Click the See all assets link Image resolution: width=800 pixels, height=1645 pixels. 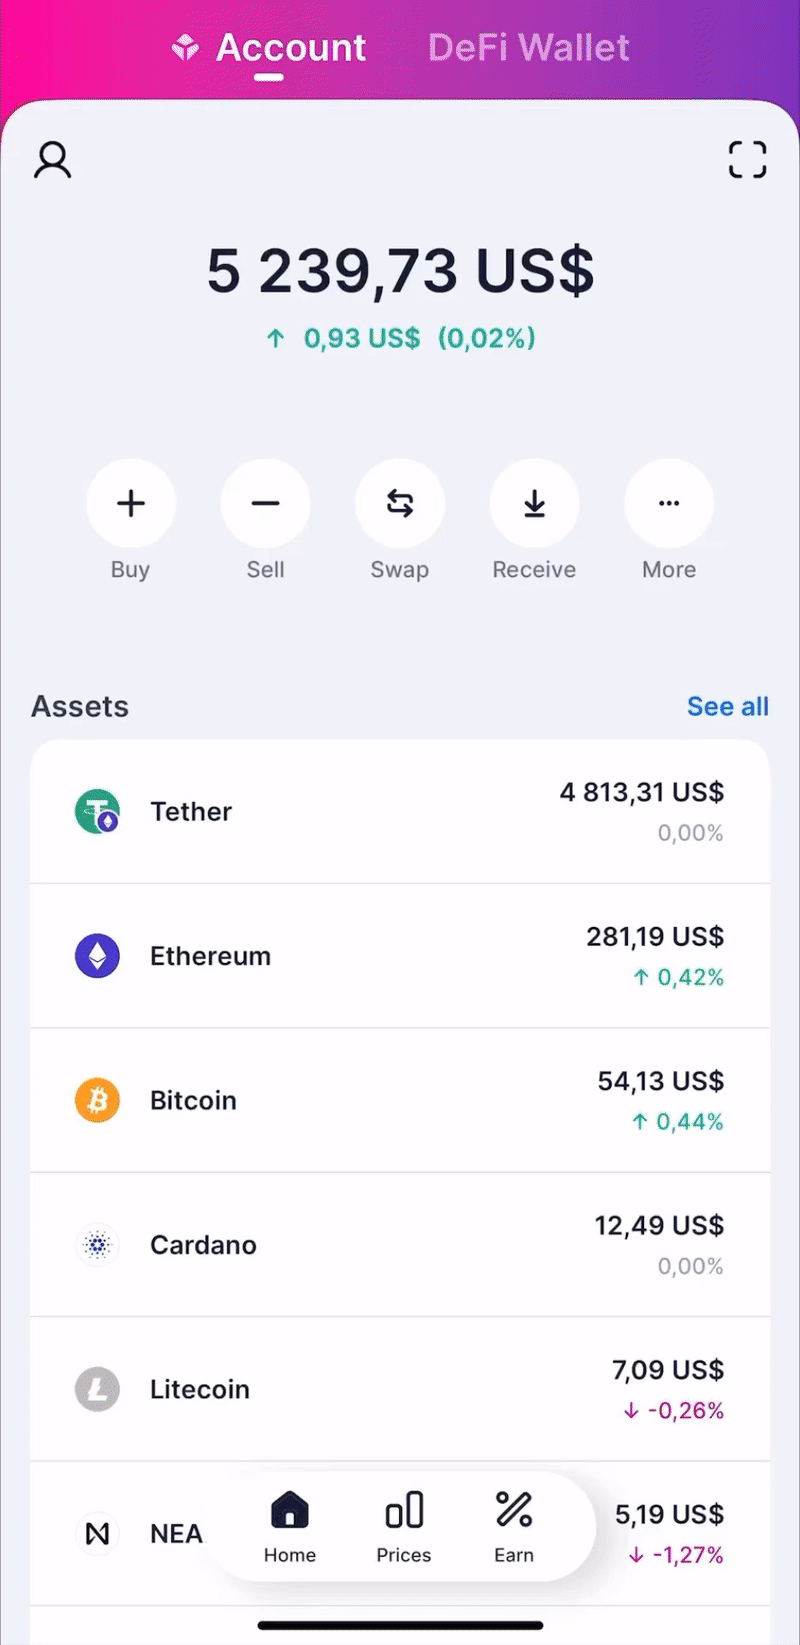click(x=727, y=706)
